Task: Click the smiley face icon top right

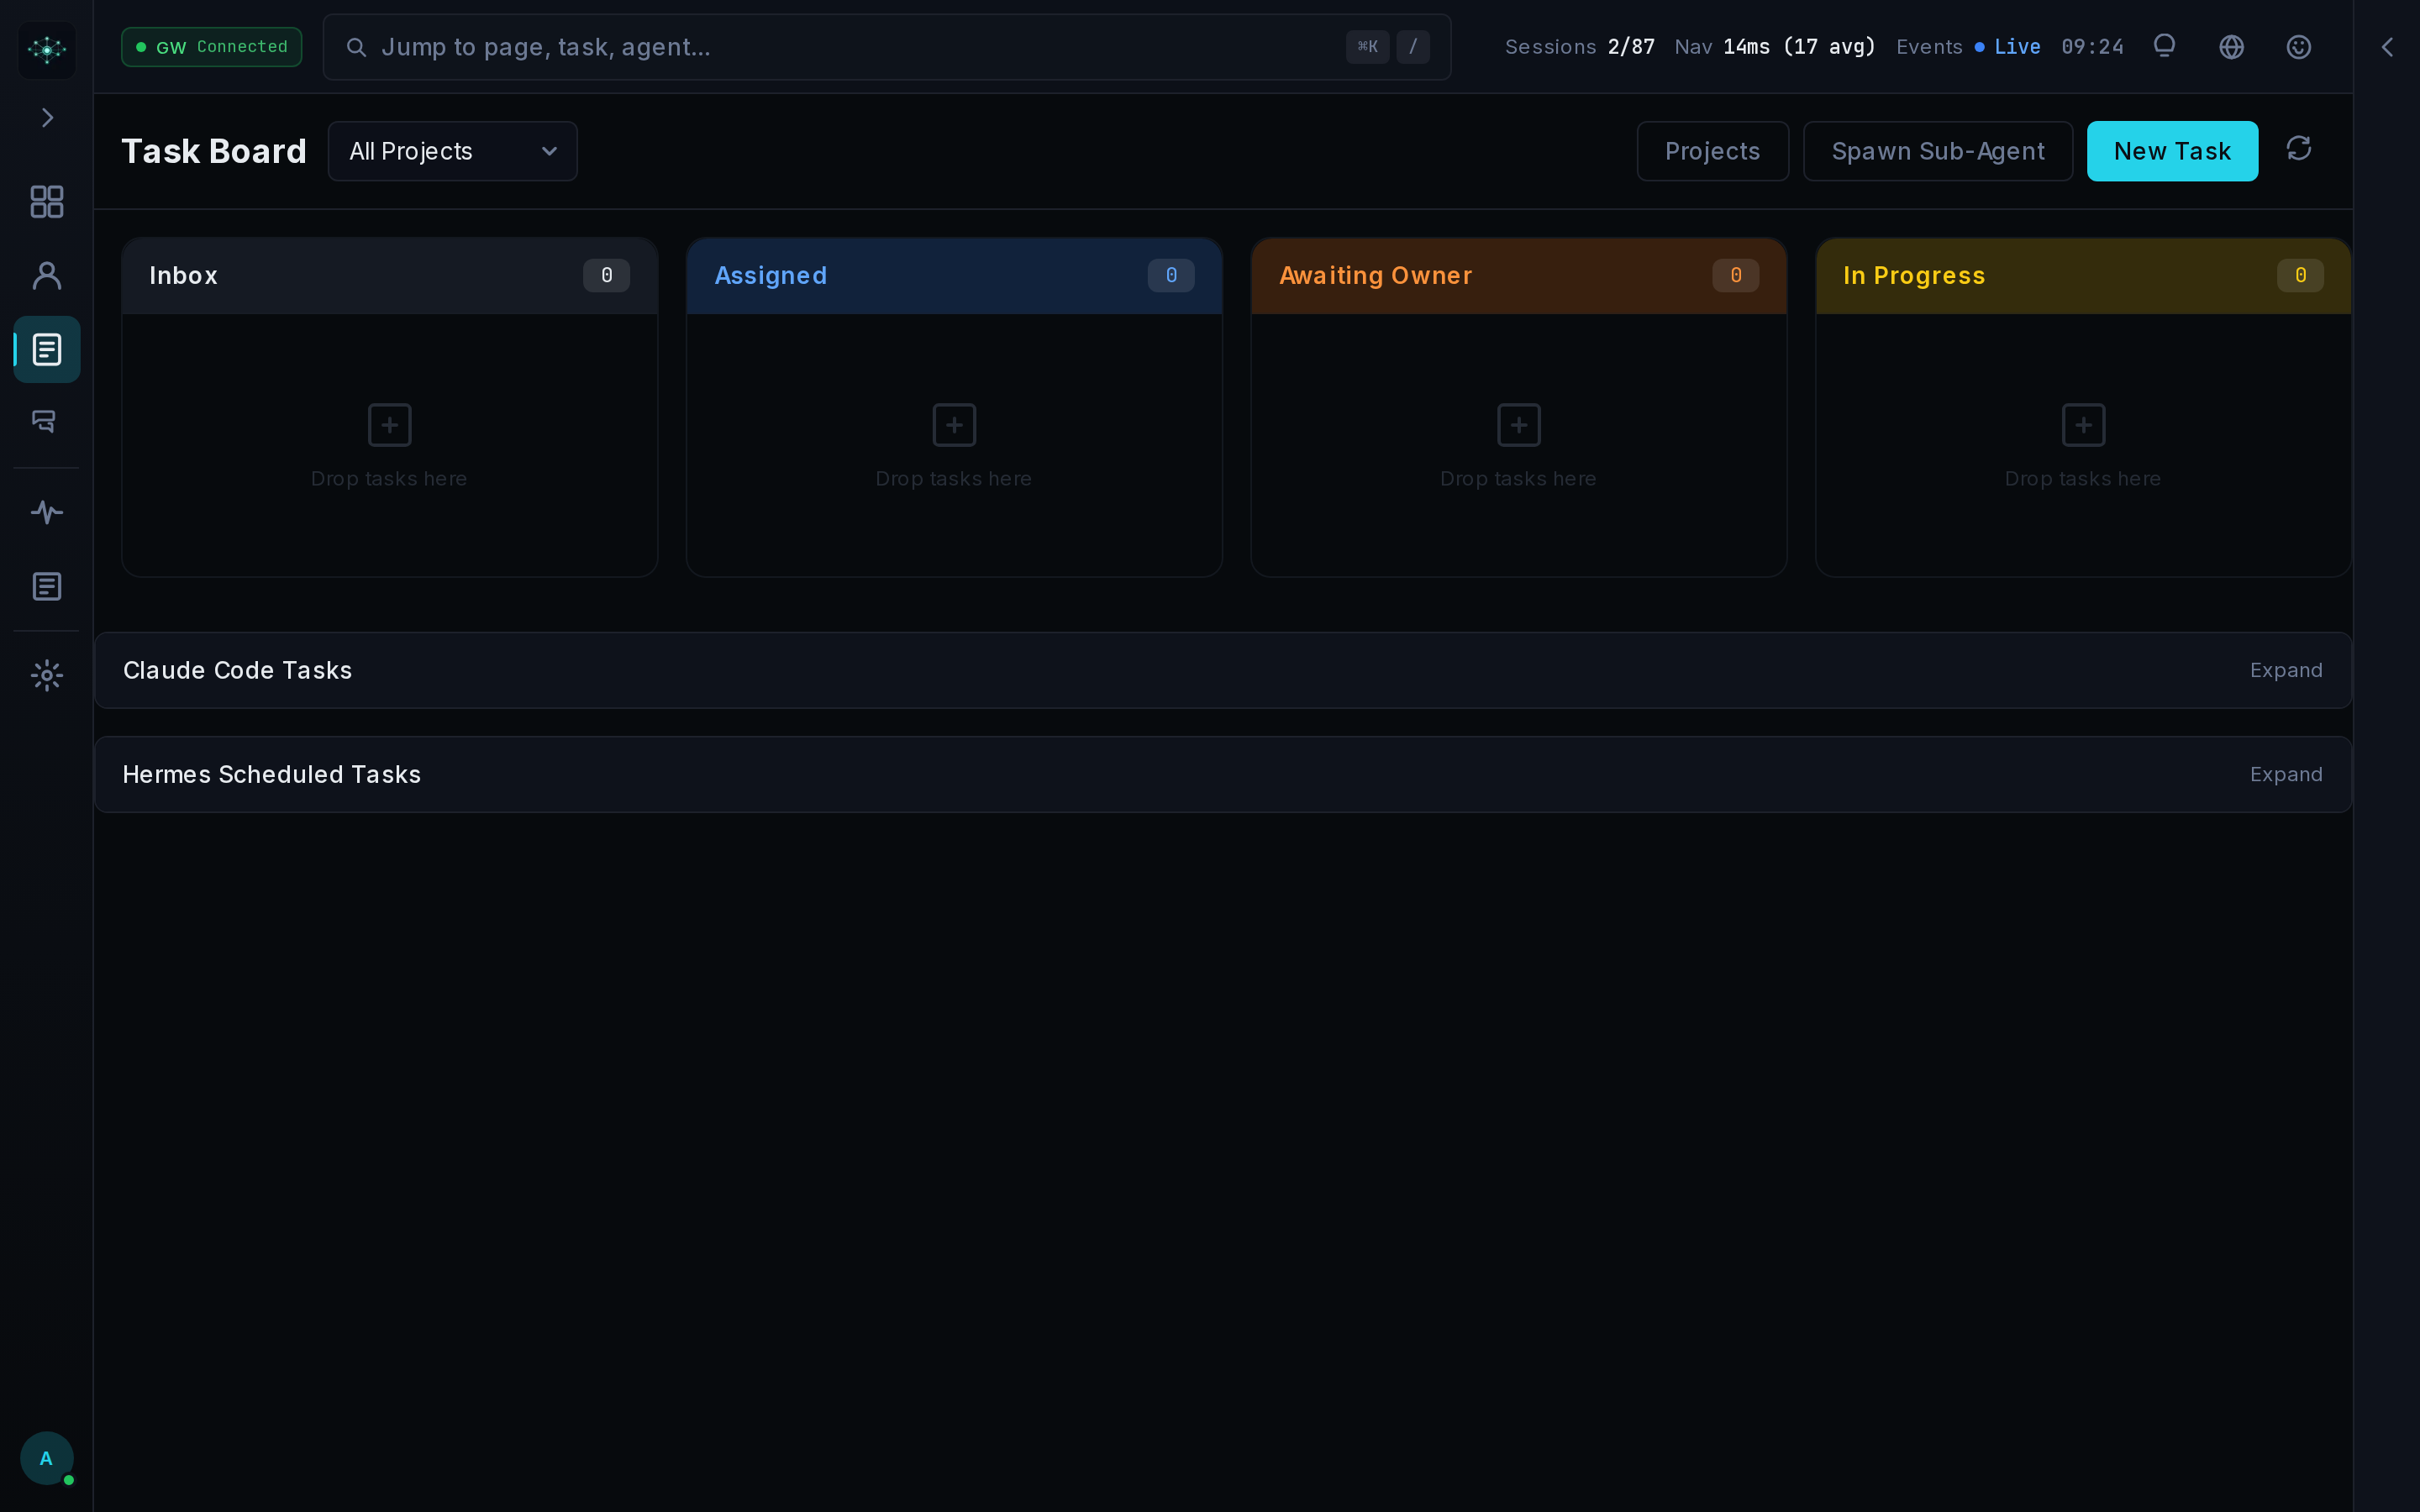Action: tap(2297, 46)
